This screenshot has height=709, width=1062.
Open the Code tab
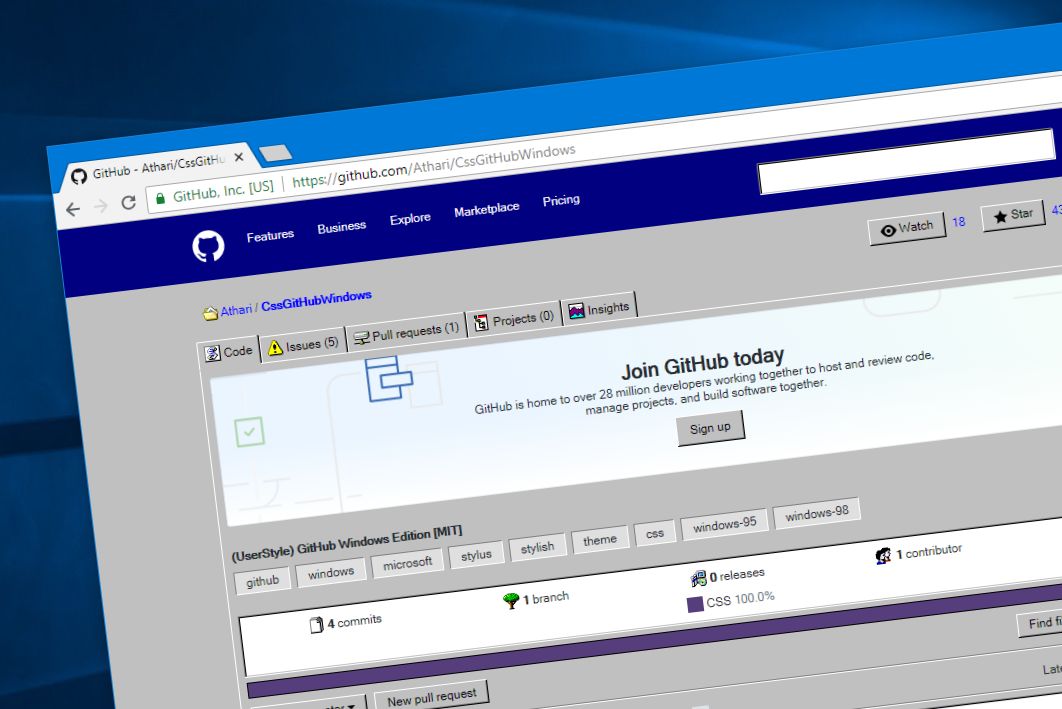(x=229, y=351)
